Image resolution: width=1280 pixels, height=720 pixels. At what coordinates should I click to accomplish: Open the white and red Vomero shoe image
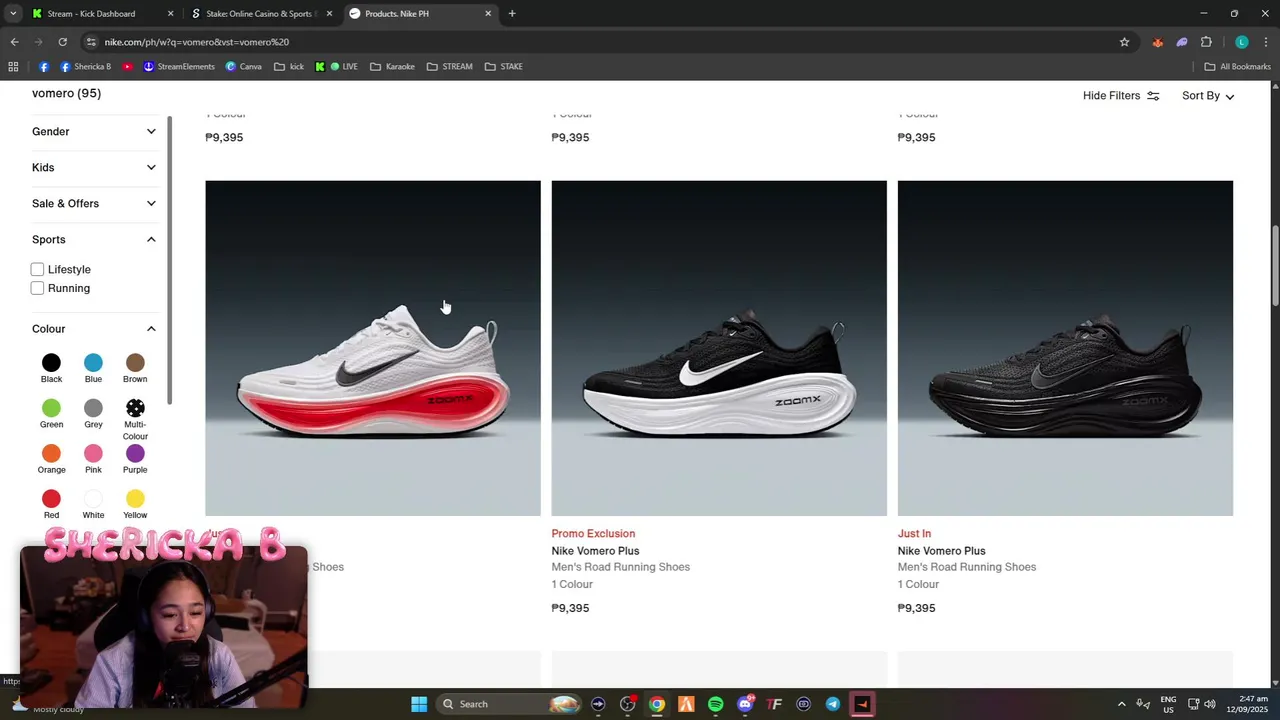pyautogui.click(x=373, y=348)
